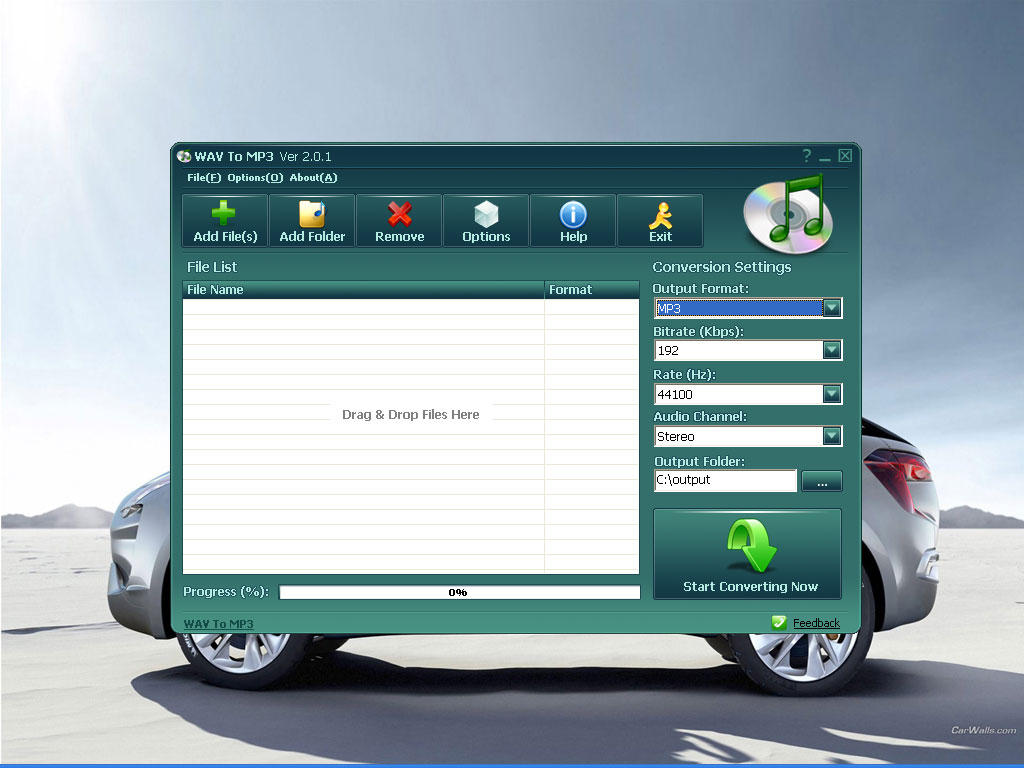Screen dimensions: 1024x768
Task: Expand the Rate (Hz) dropdown arrow
Action: coord(832,394)
